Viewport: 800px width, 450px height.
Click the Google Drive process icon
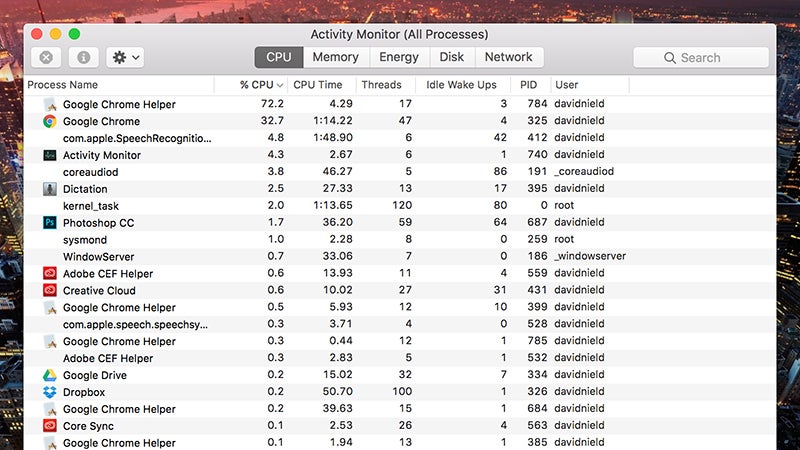[x=49, y=375]
